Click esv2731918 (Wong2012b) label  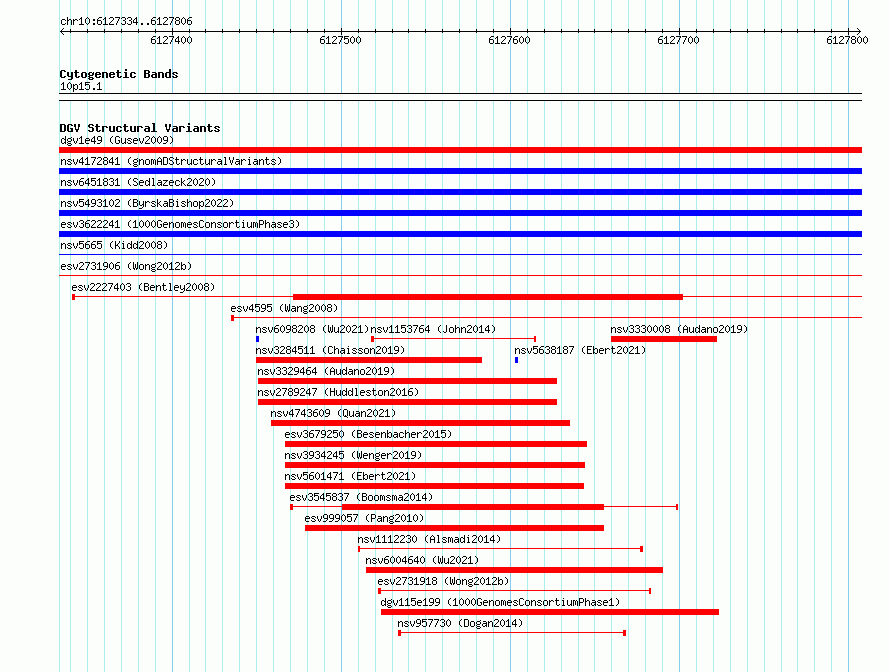point(443,581)
